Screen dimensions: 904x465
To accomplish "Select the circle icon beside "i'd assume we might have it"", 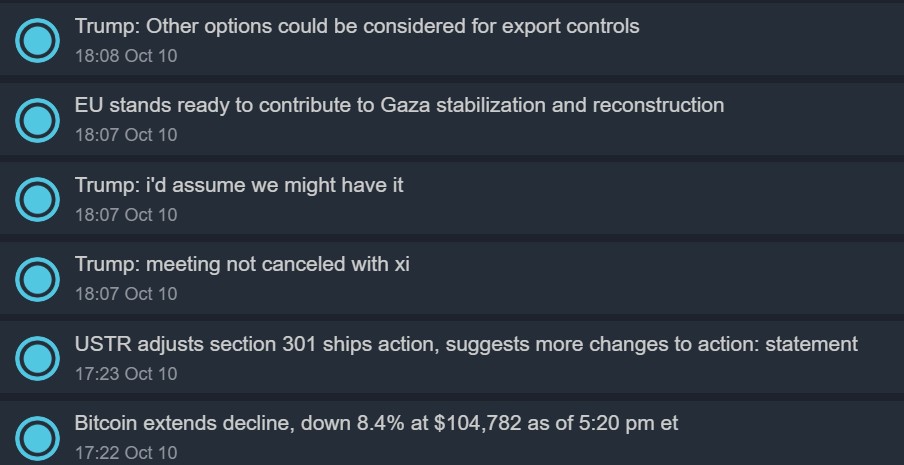I will coord(38,199).
